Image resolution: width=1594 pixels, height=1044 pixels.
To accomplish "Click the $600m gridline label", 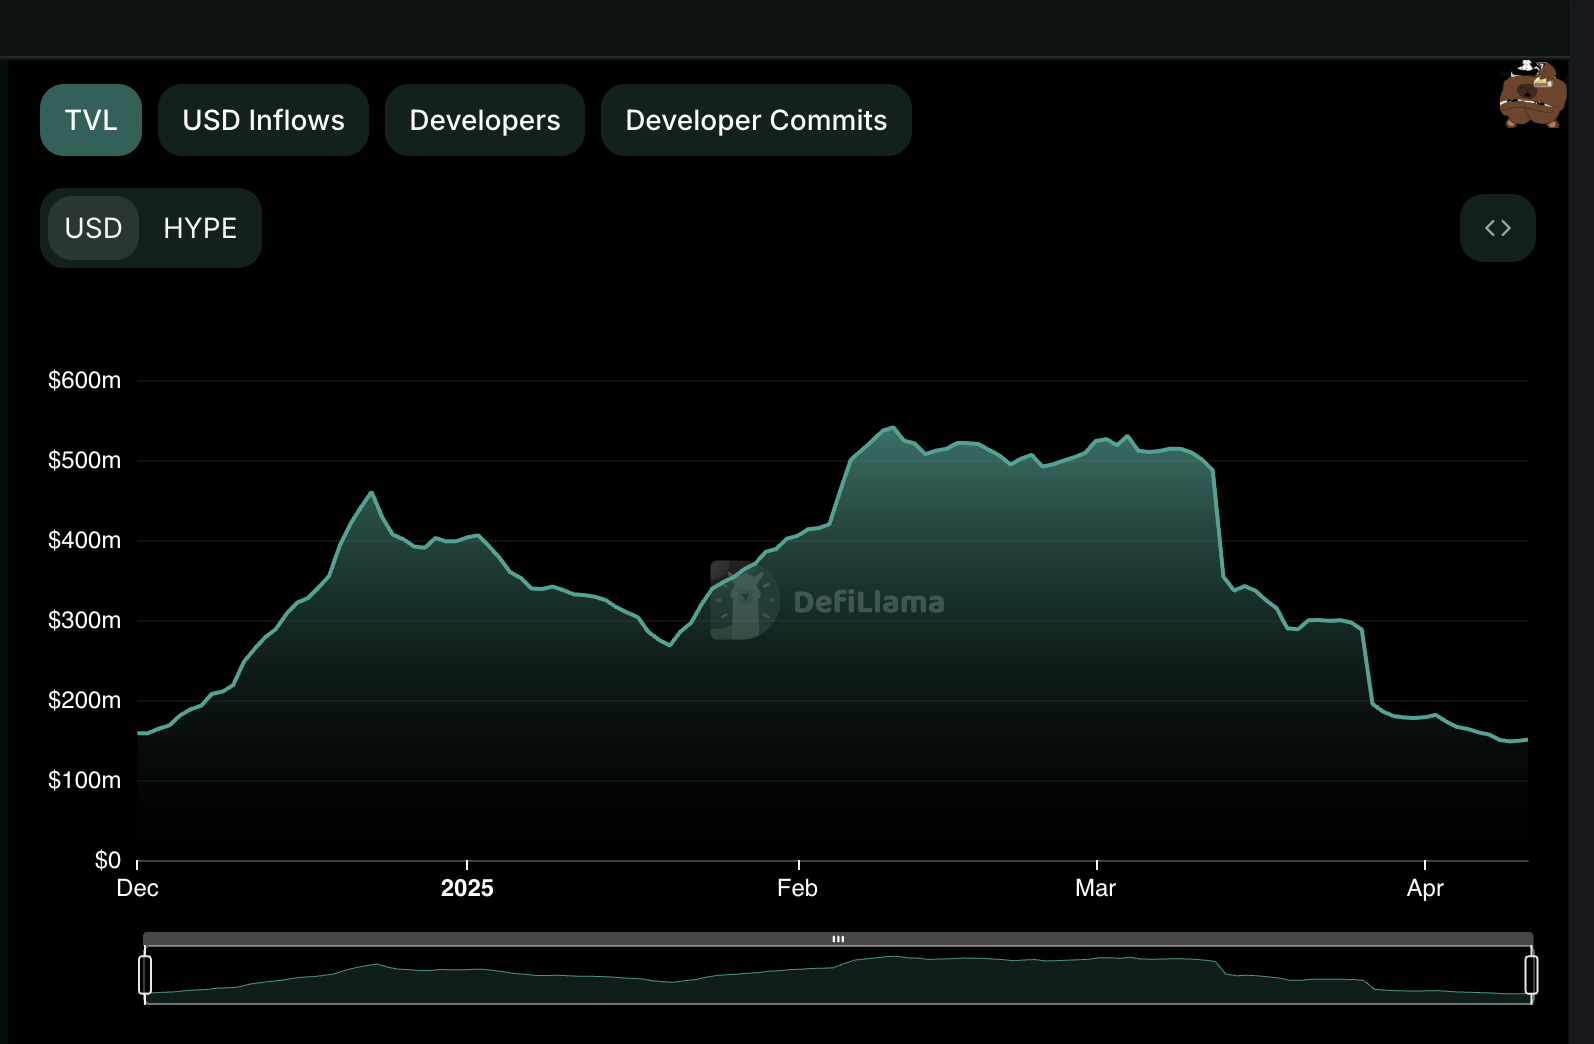I will tap(84, 380).
